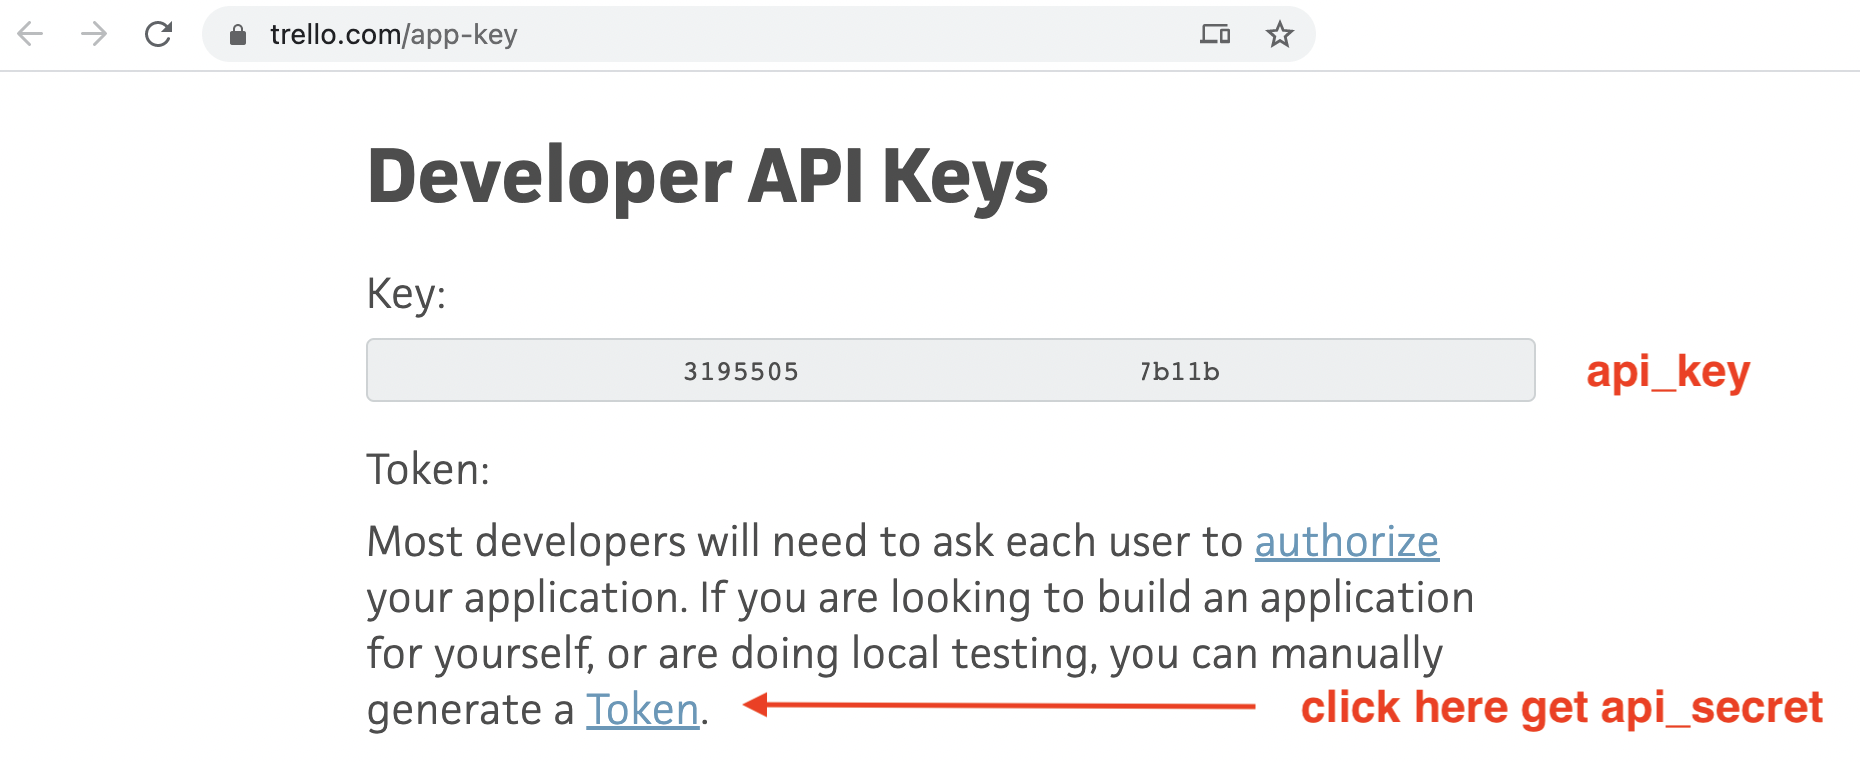Select the Key: label

pos(406,295)
